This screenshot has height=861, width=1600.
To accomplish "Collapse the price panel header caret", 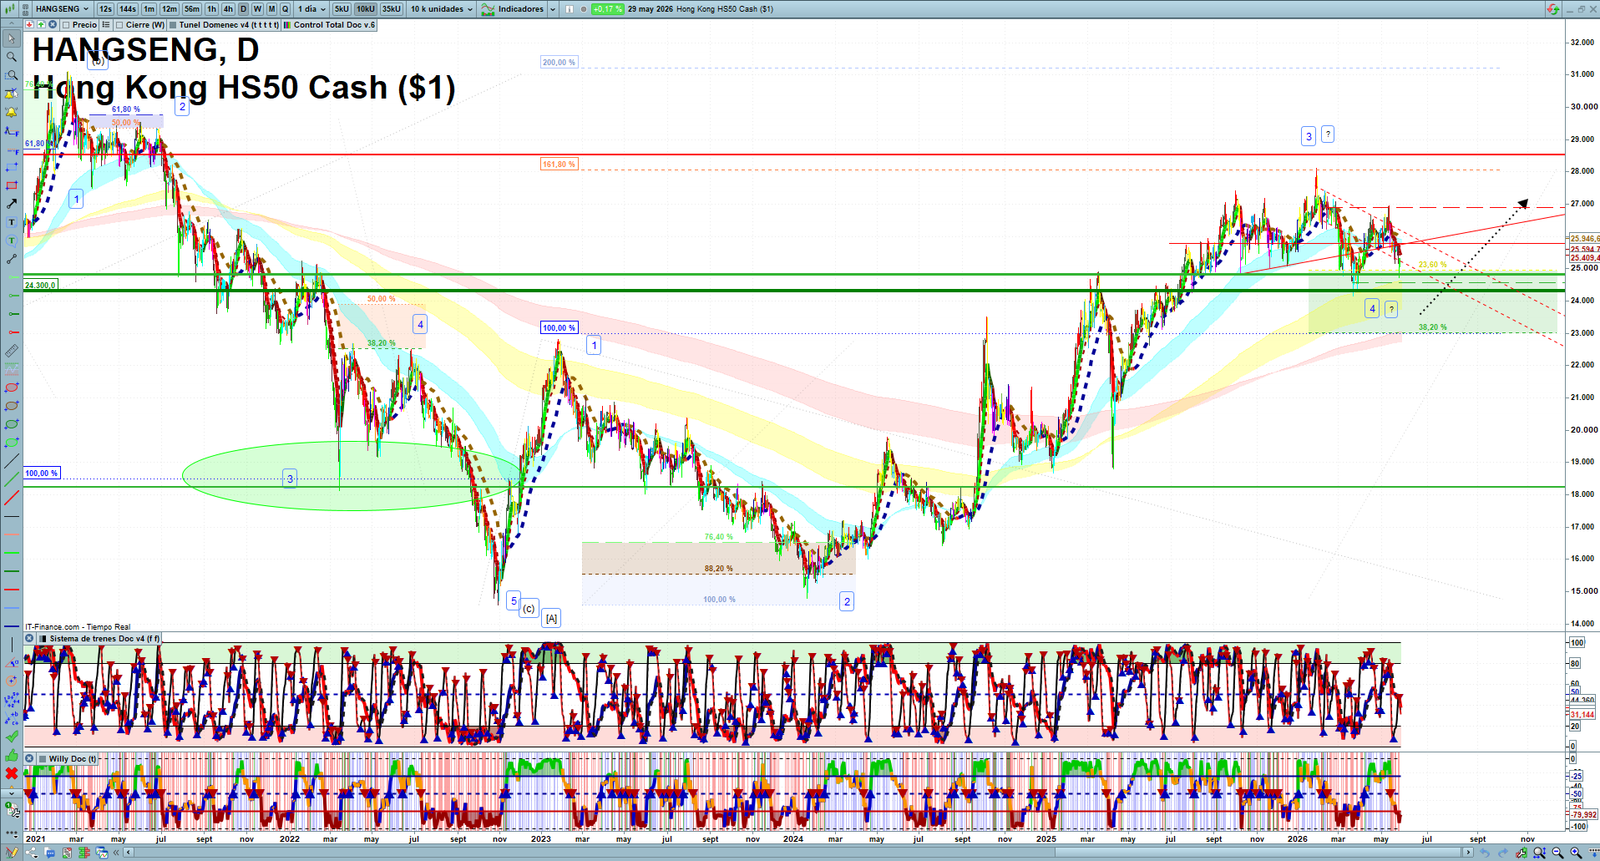I will pyautogui.click(x=11, y=24).
